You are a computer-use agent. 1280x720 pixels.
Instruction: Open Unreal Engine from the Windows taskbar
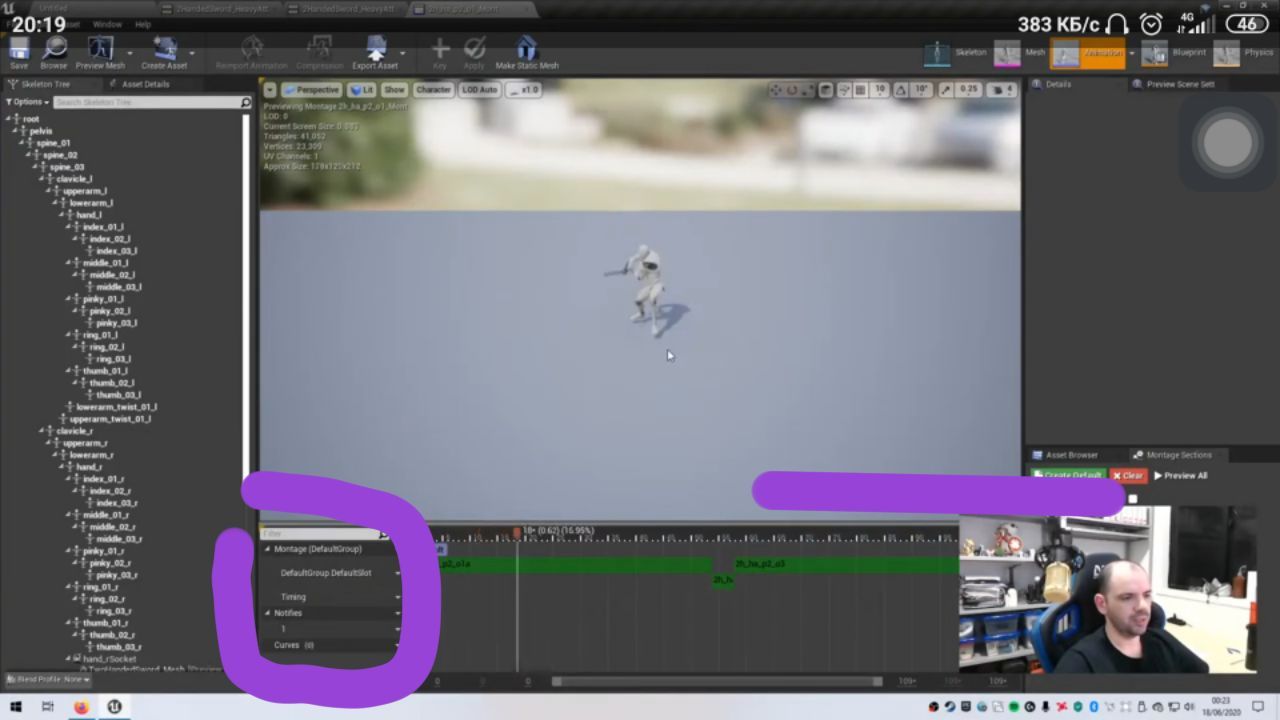point(115,707)
